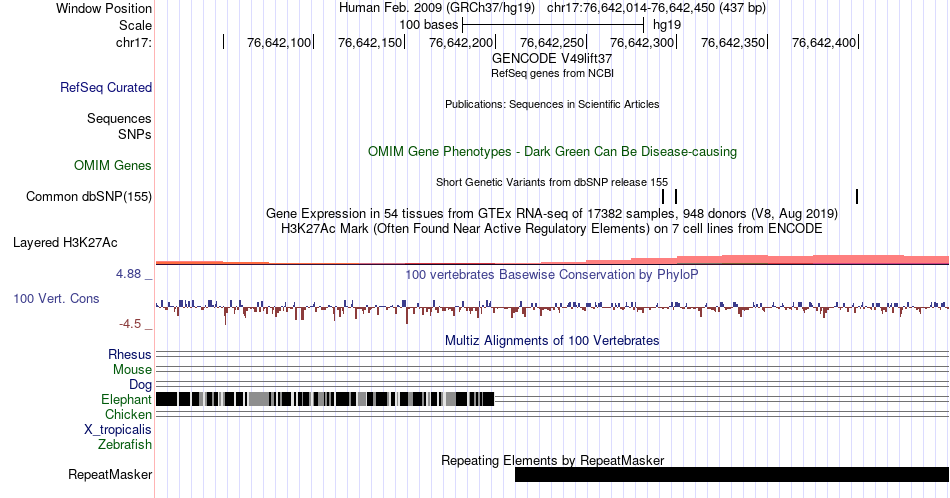Click the Elephant alignment block

click(x=325, y=399)
